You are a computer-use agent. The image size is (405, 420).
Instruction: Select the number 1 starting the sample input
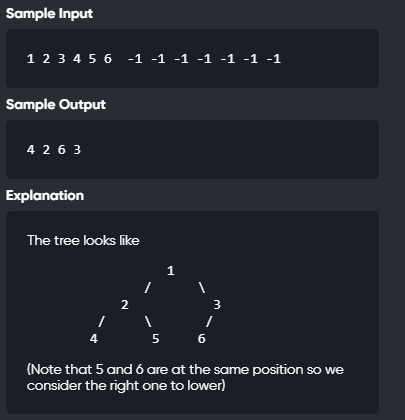pos(31,59)
